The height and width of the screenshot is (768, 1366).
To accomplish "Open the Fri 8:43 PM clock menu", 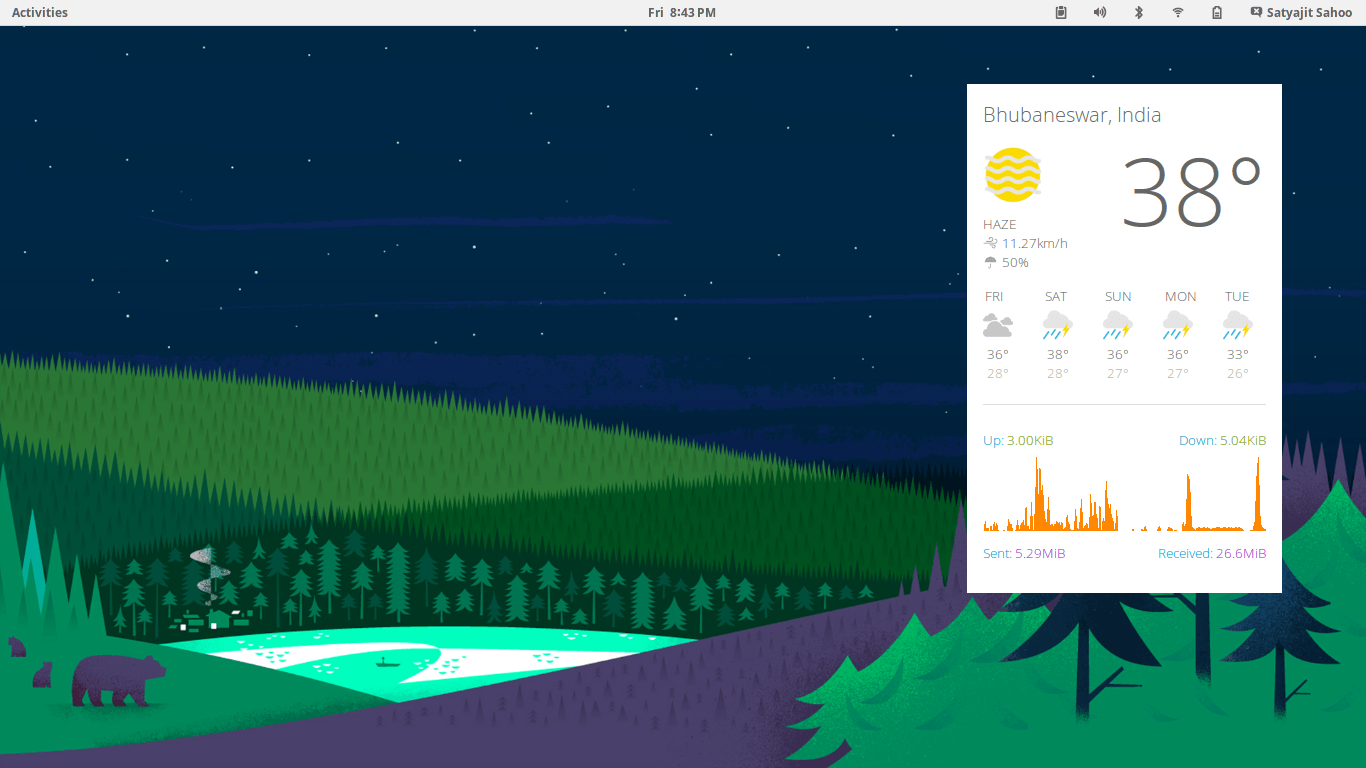I will (682, 13).
